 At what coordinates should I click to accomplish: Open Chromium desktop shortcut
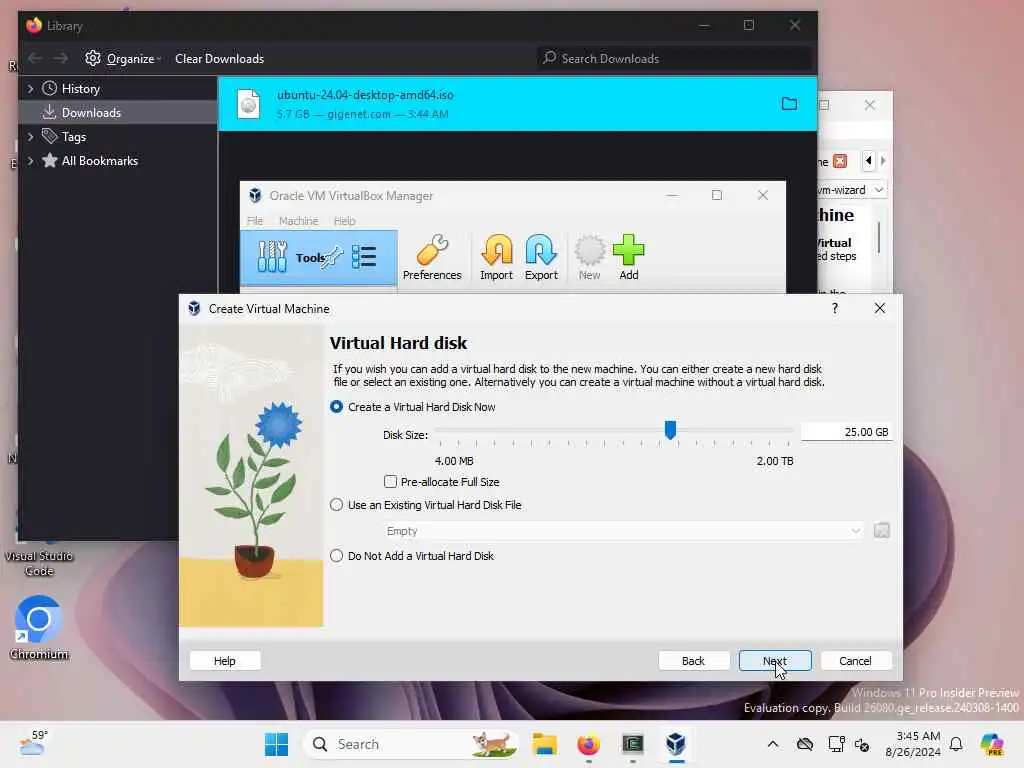39,628
